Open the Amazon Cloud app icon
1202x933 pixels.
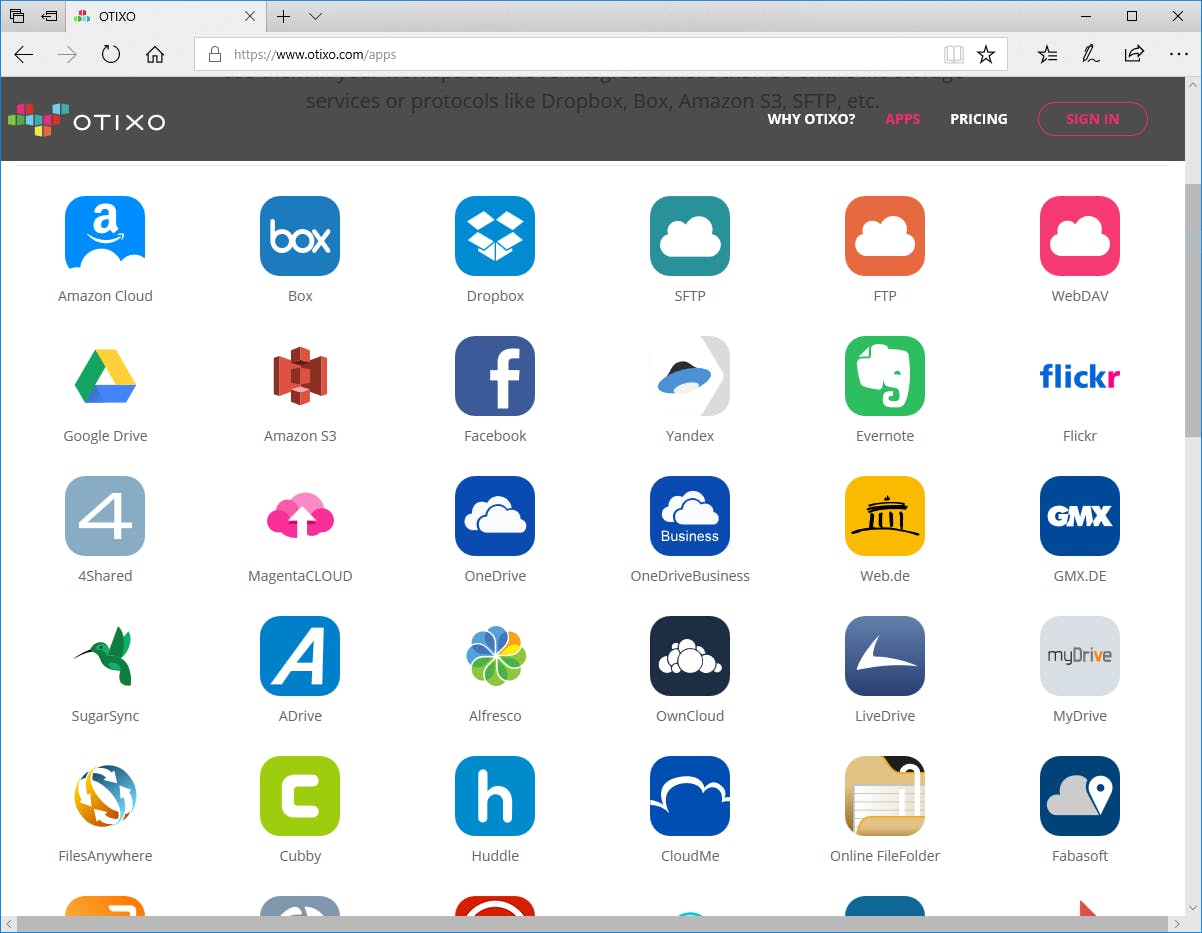point(105,236)
